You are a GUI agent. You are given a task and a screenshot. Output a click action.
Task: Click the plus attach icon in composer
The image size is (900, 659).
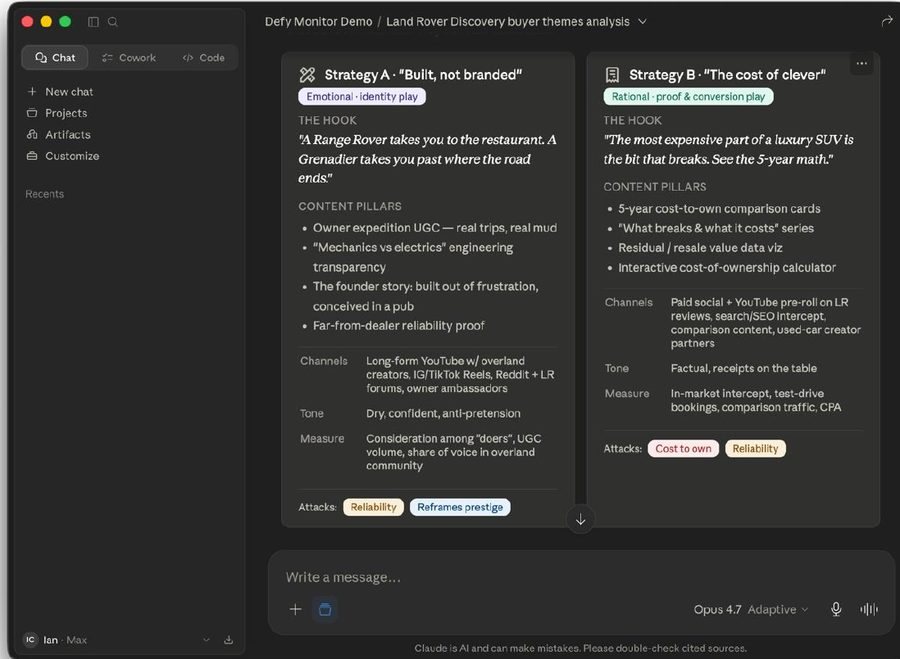tap(296, 609)
